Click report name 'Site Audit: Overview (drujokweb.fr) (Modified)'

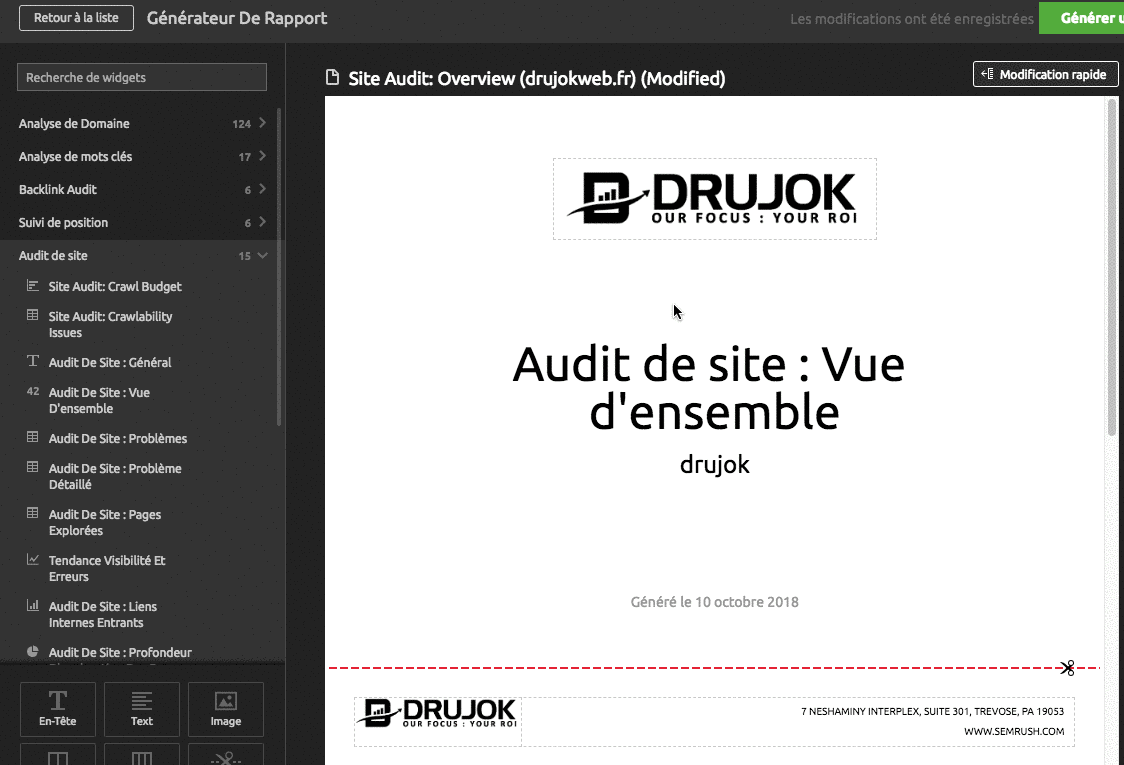(537, 78)
